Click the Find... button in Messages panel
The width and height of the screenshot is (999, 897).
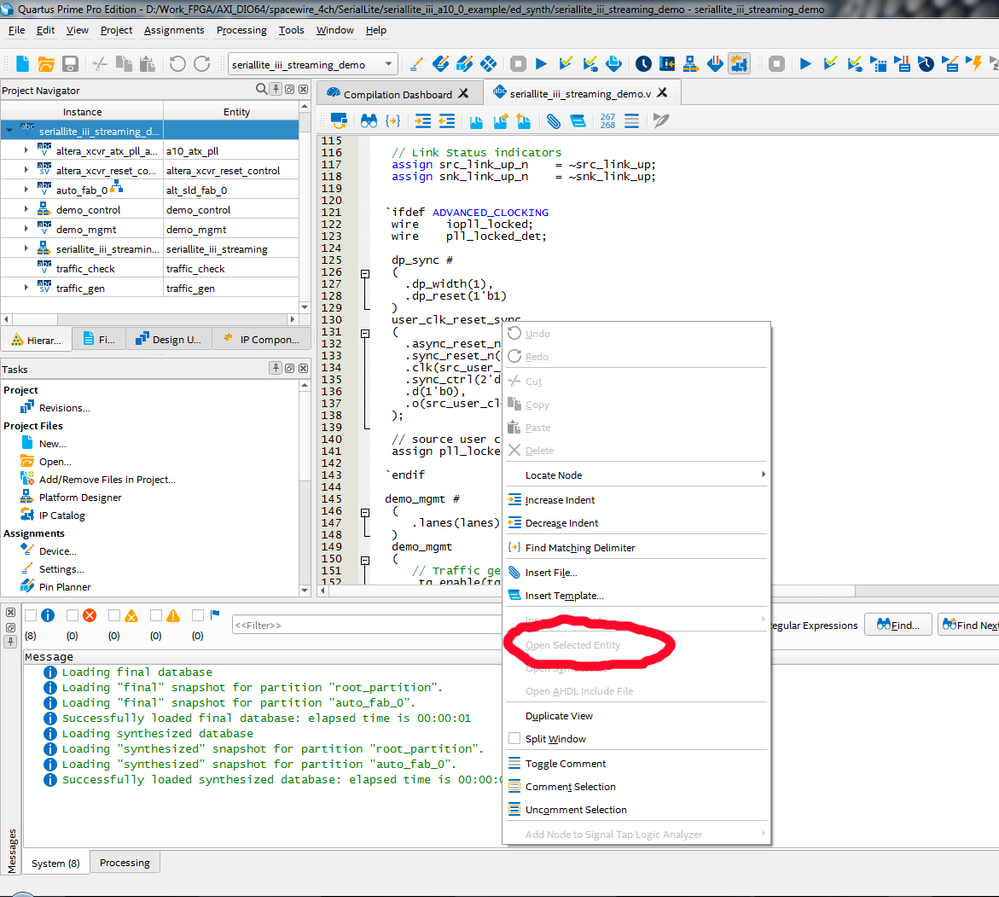click(897, 625)
